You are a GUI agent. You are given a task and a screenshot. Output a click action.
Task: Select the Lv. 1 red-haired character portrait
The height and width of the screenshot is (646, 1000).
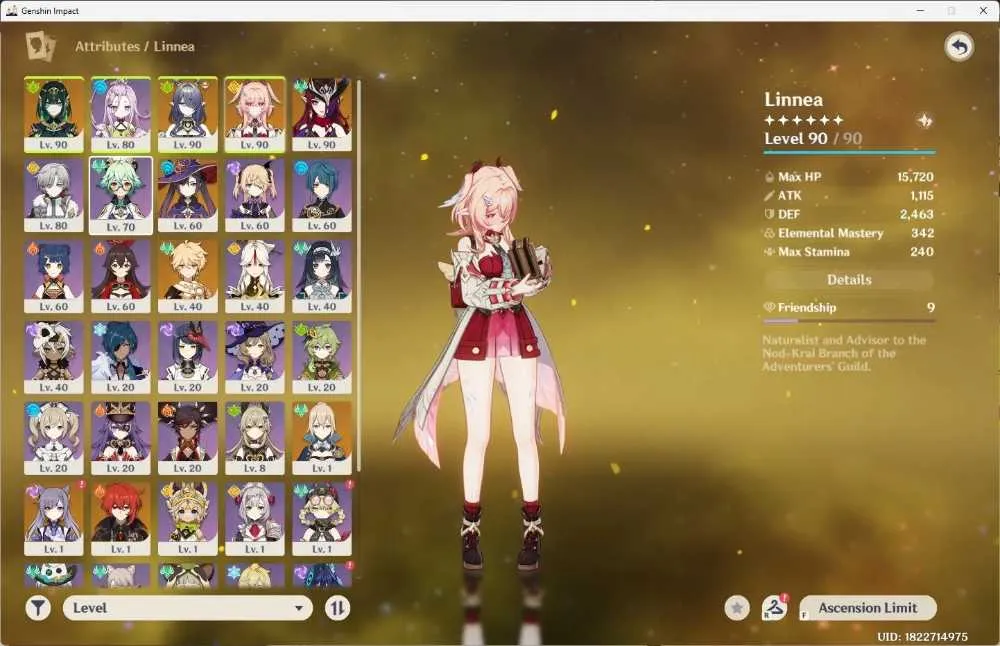(x=121, y=519)
